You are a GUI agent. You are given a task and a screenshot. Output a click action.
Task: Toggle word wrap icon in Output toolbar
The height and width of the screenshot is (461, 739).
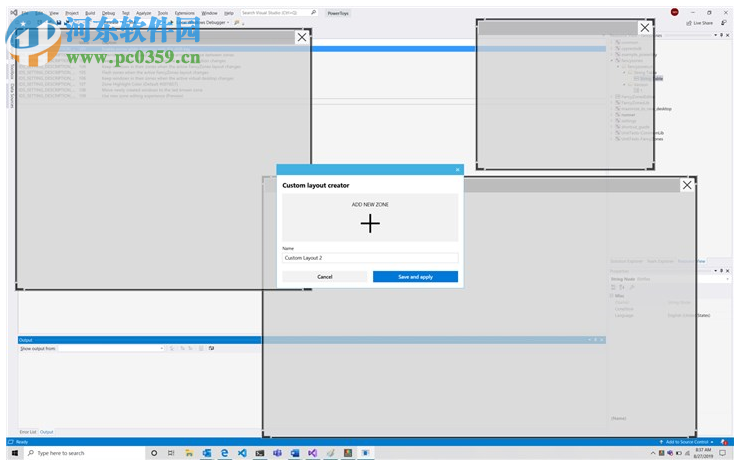212,348
